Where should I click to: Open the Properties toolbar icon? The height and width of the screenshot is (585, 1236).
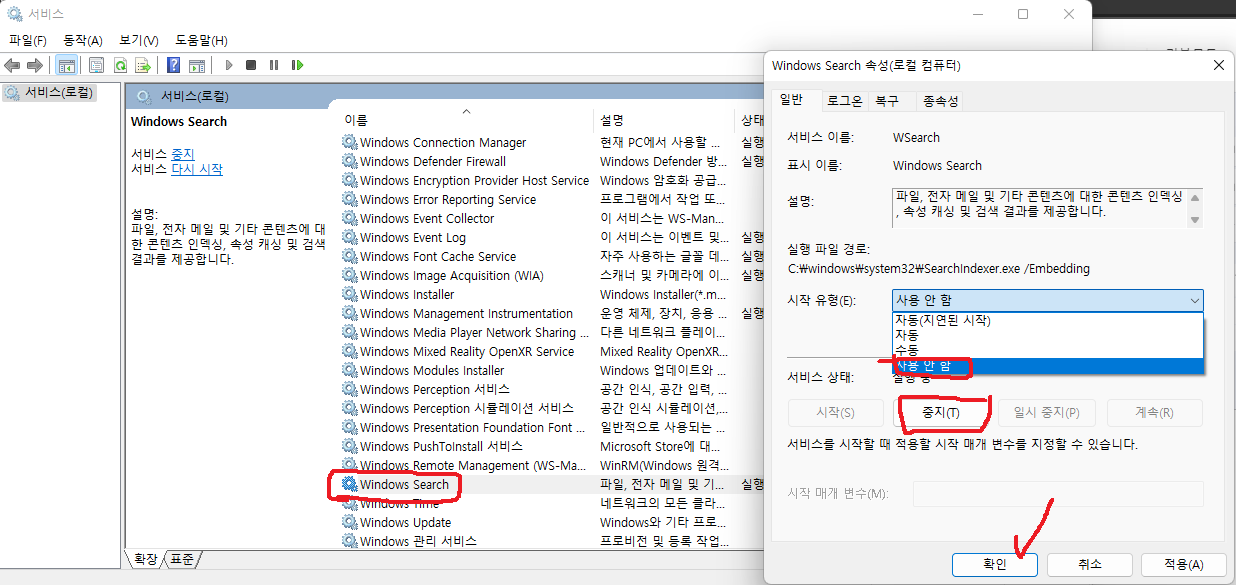[x=97, y=65]
